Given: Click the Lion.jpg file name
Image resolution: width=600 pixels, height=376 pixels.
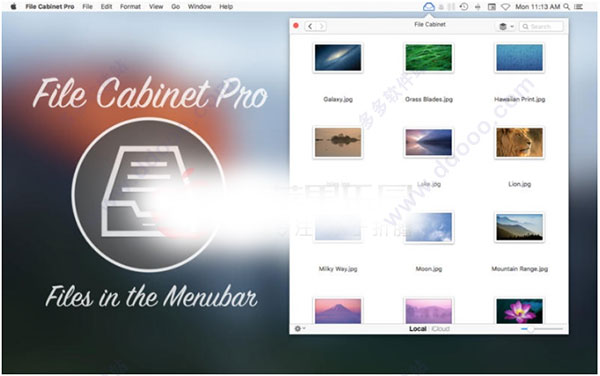Looking at the screenshot, I should pos(519,184).
